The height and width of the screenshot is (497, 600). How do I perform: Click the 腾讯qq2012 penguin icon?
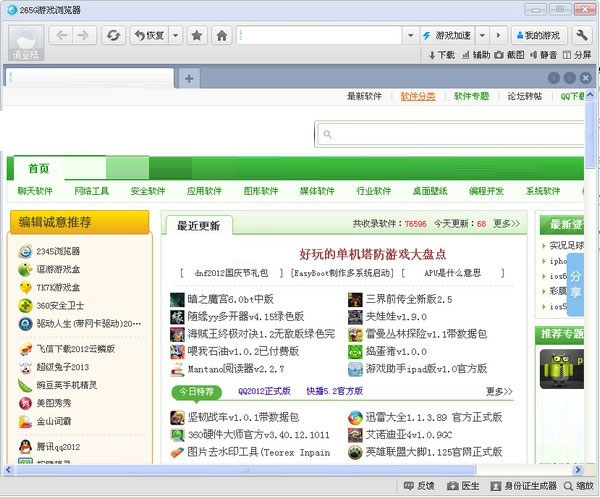pos(25,447)
